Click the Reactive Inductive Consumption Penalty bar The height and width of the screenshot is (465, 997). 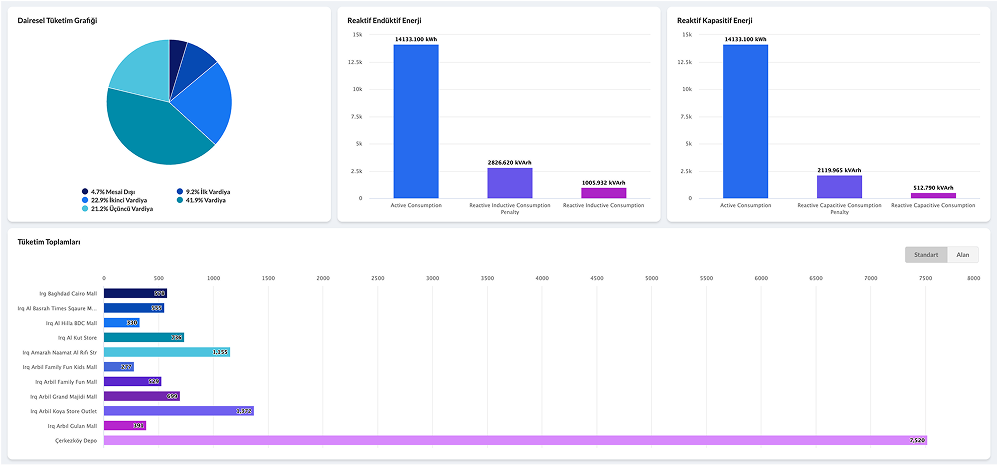click(x=509, y=182)
